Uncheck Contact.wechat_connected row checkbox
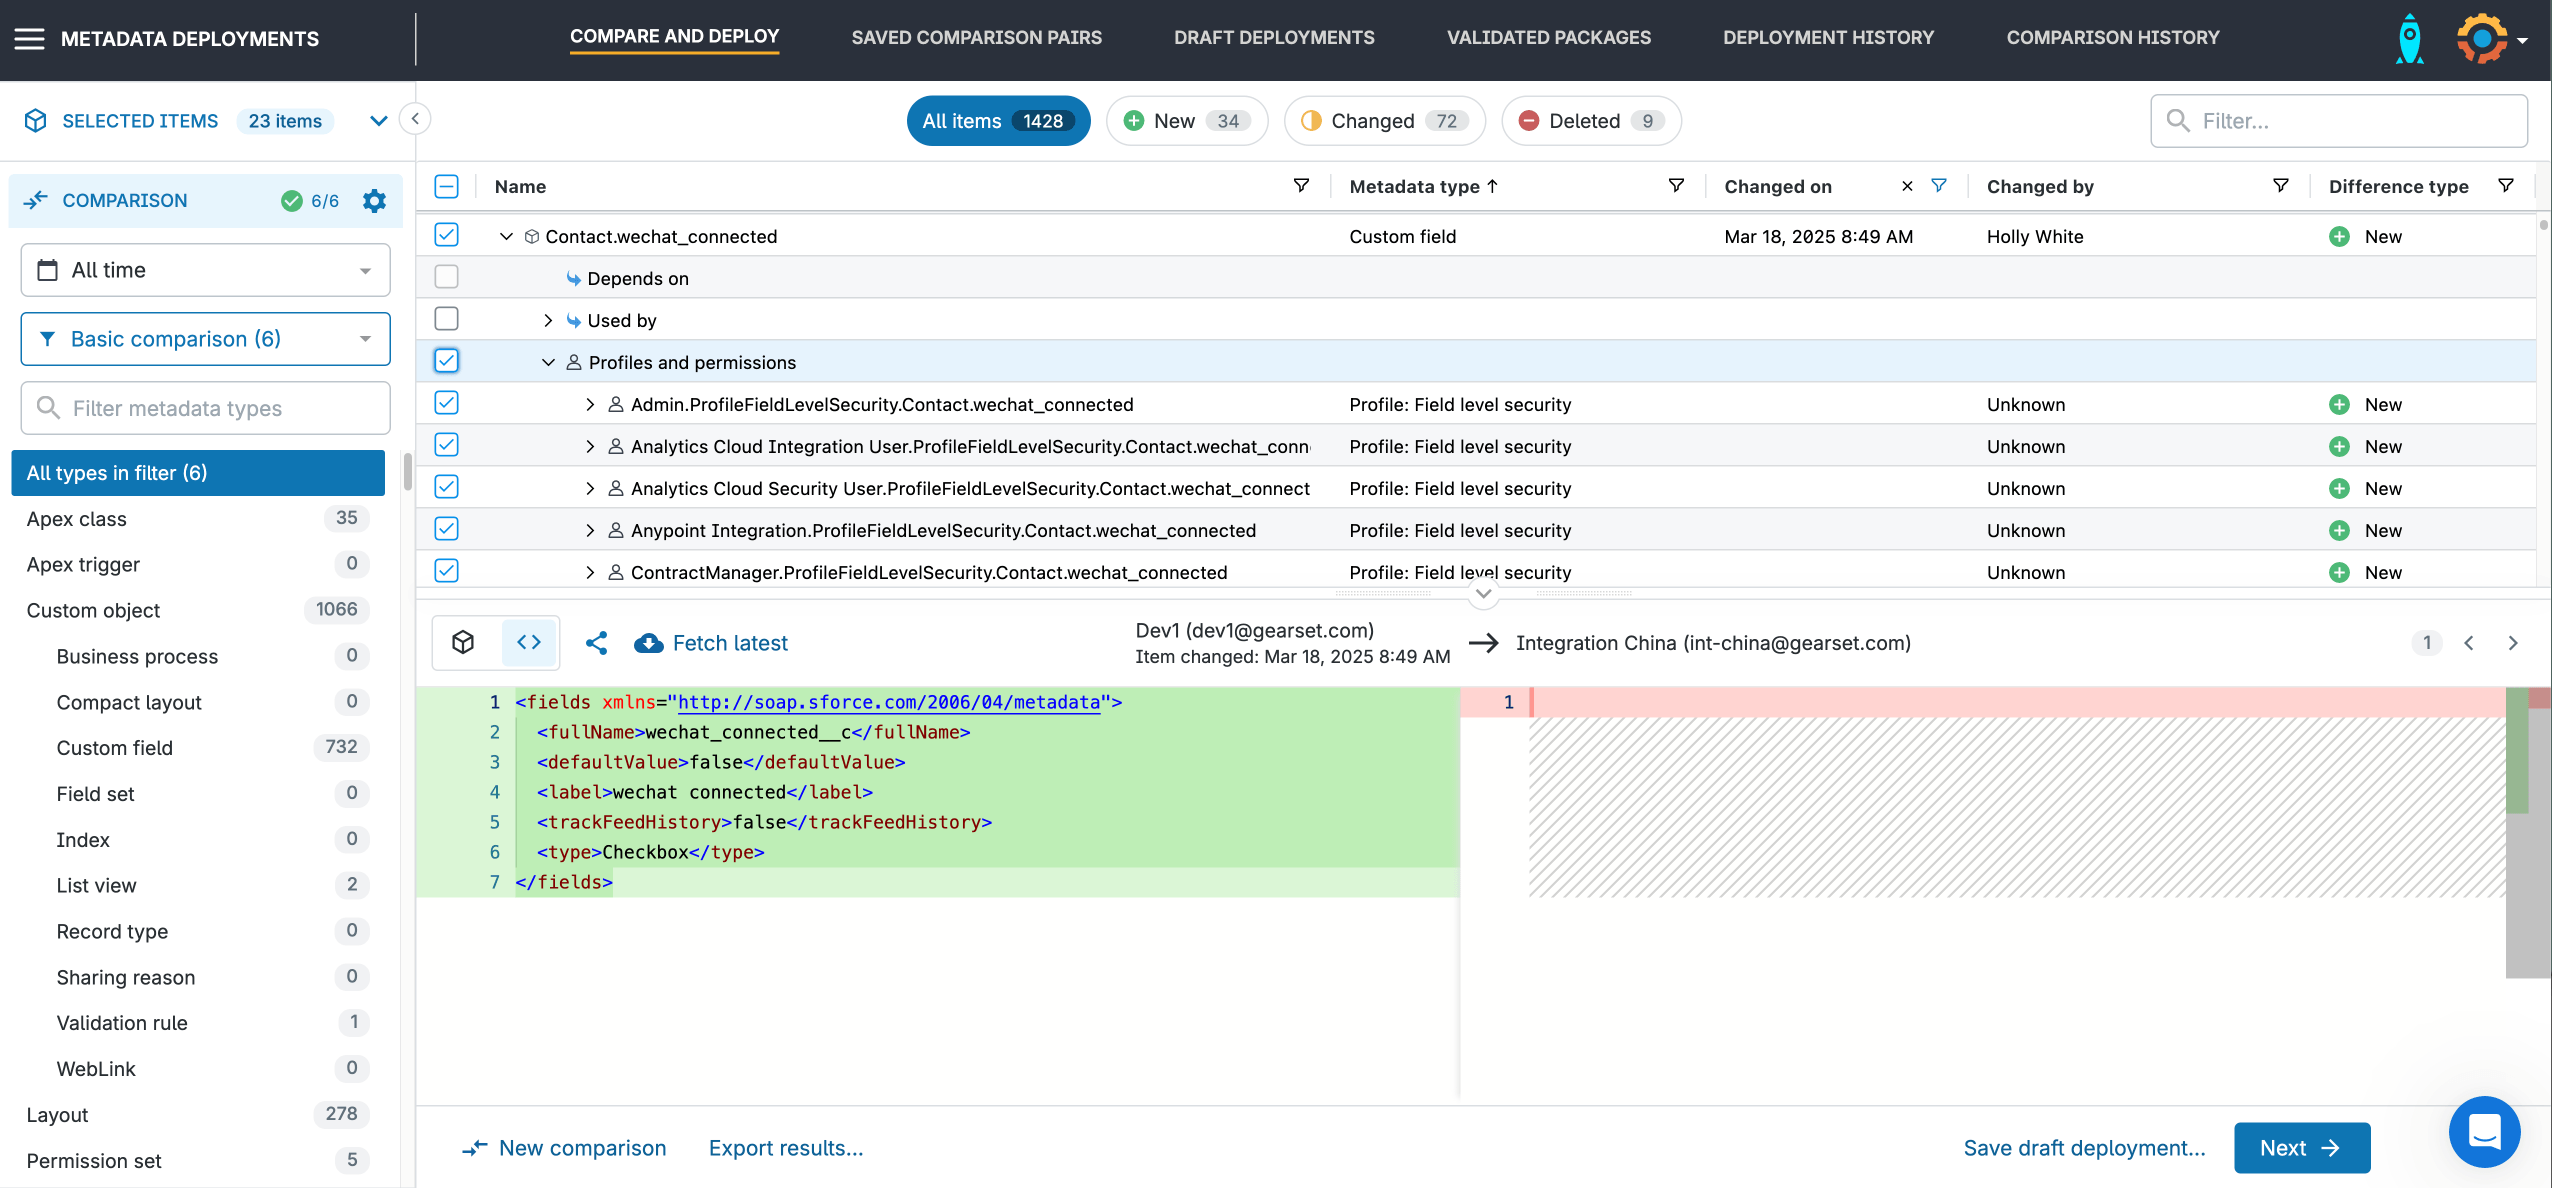 pyautogui.click(x=447, y=235)
